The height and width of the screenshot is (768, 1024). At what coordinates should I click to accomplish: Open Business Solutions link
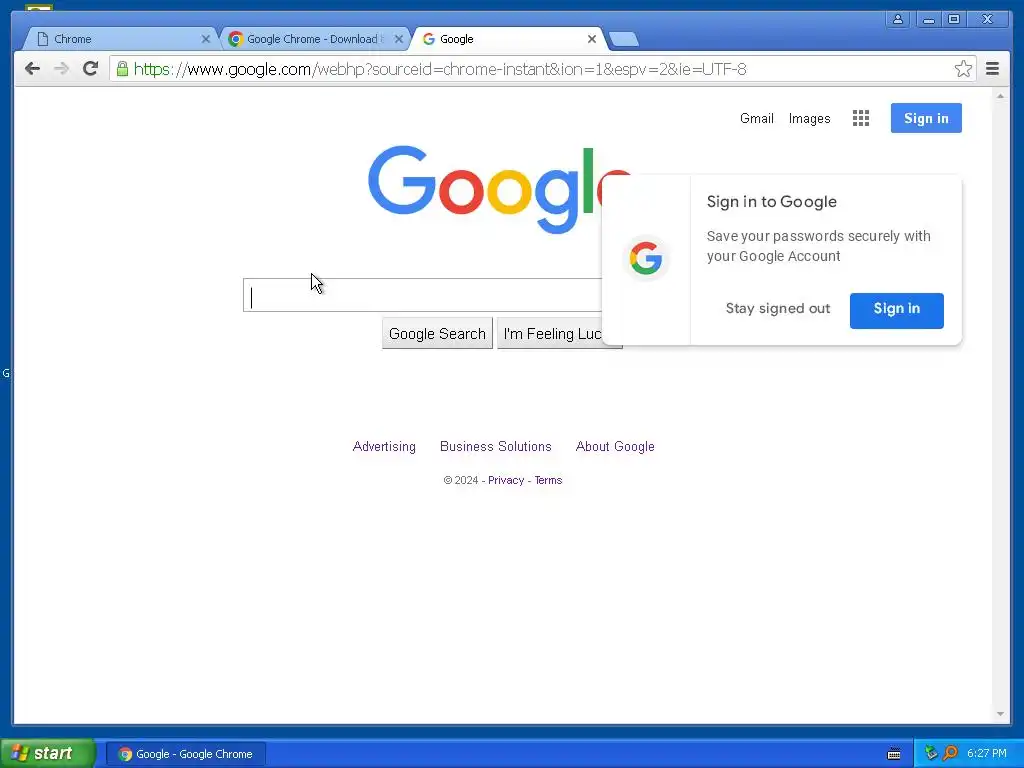click(x=496, y=447)
